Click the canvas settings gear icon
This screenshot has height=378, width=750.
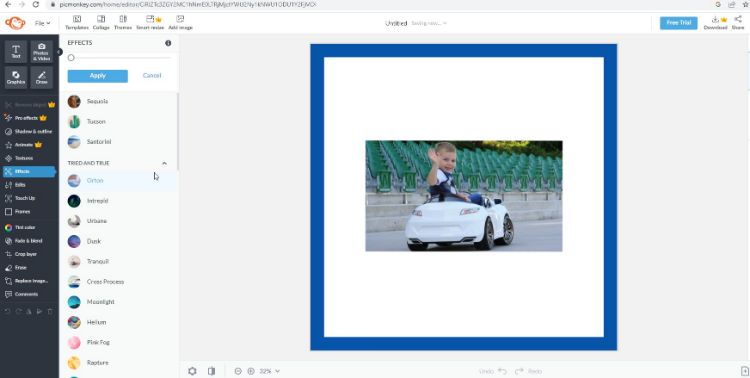pos(192,371)
